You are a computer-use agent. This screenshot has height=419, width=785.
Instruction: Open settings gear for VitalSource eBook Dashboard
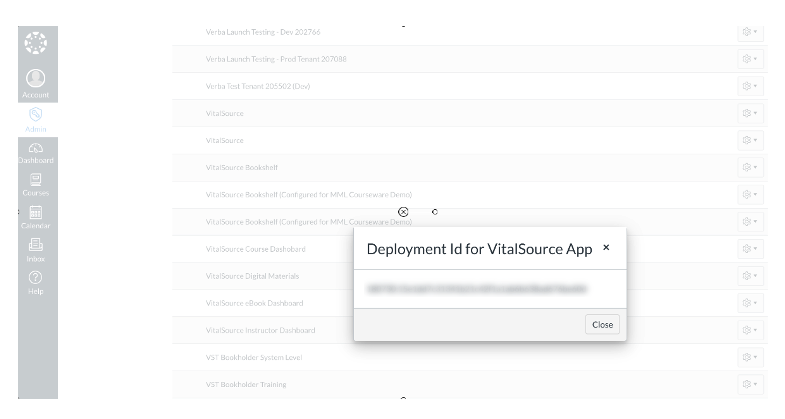(x=750, y=302)
